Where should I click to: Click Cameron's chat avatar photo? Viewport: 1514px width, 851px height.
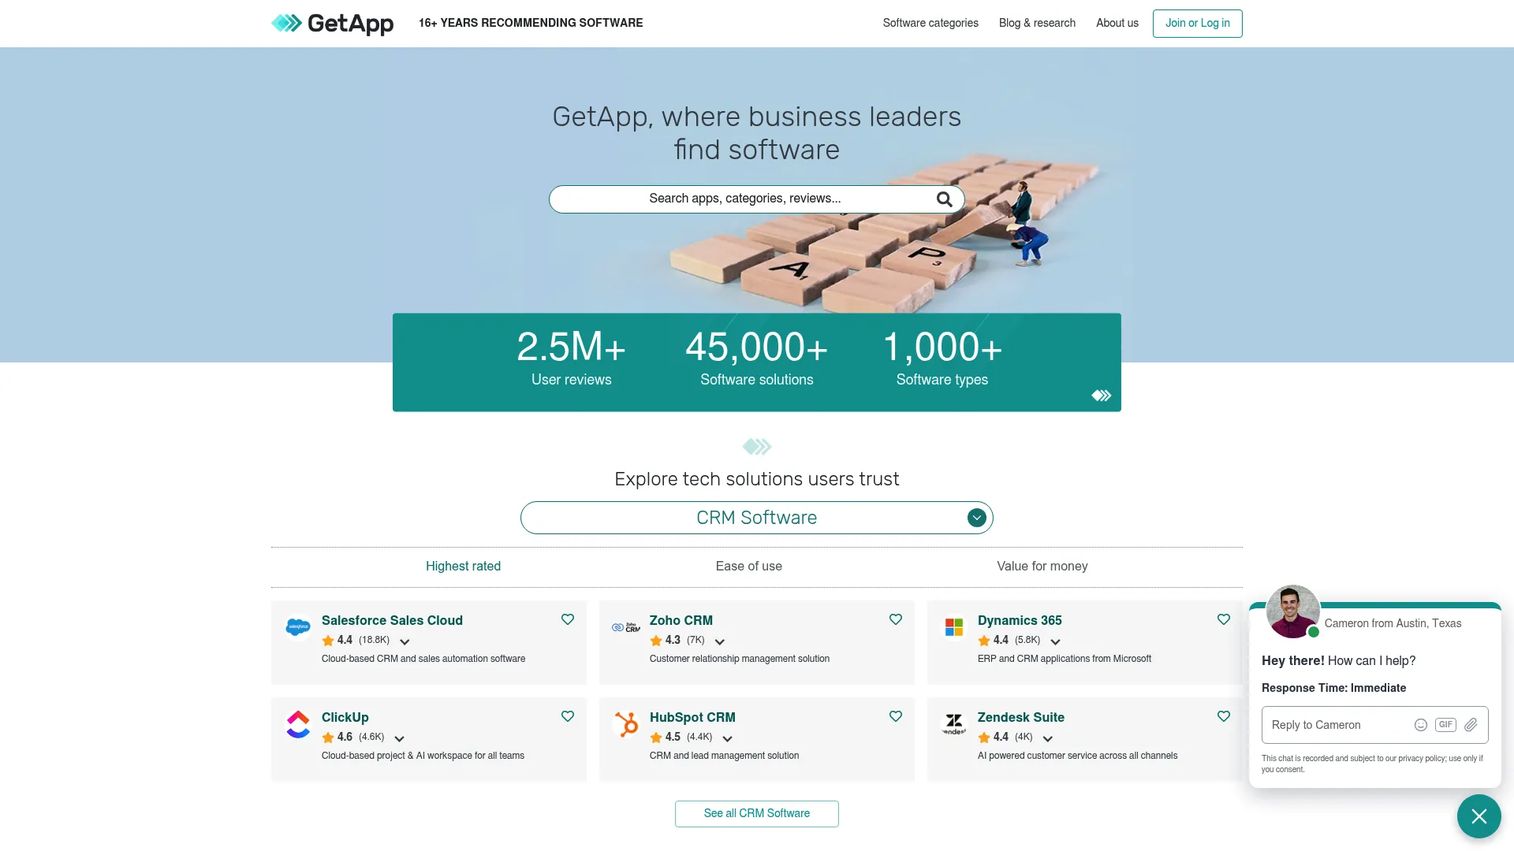(x=1293, y=611)
